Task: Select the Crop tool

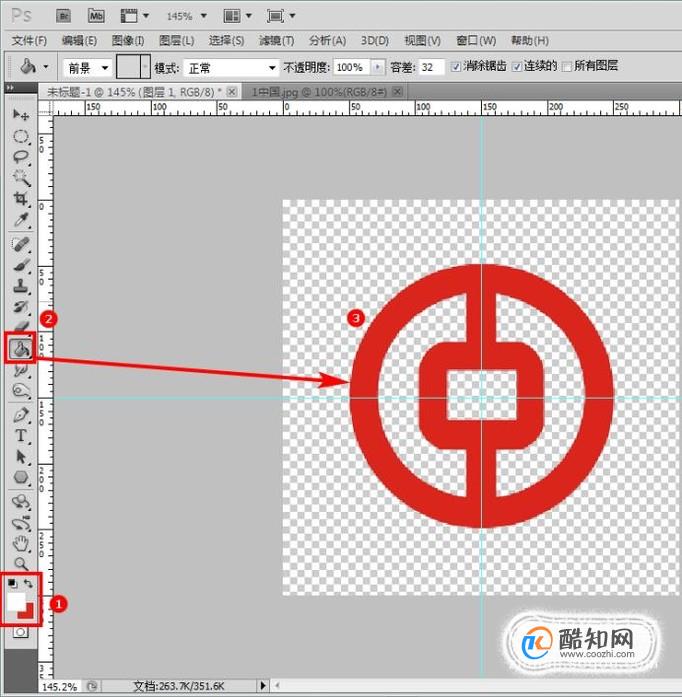Action: point(20,198)
